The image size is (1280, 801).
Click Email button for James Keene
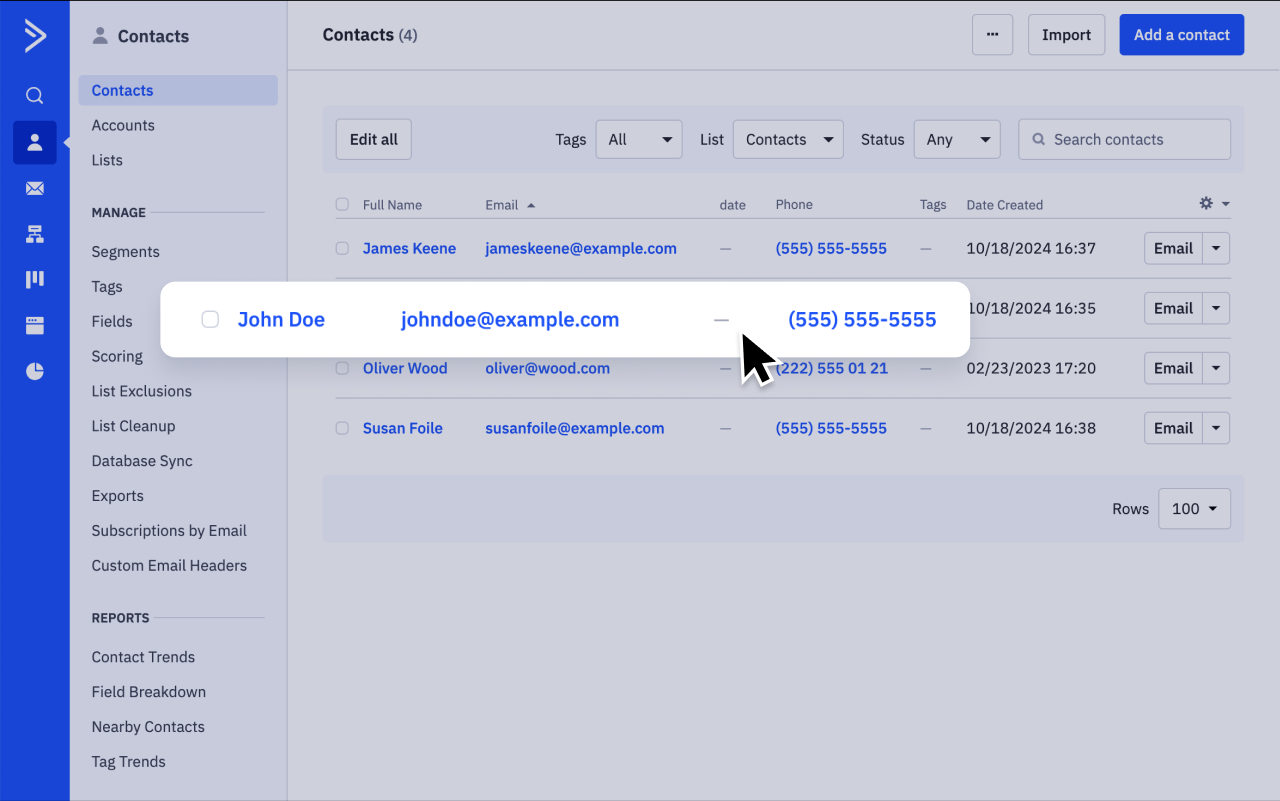pyautogui.click(x=1173, y=248)
